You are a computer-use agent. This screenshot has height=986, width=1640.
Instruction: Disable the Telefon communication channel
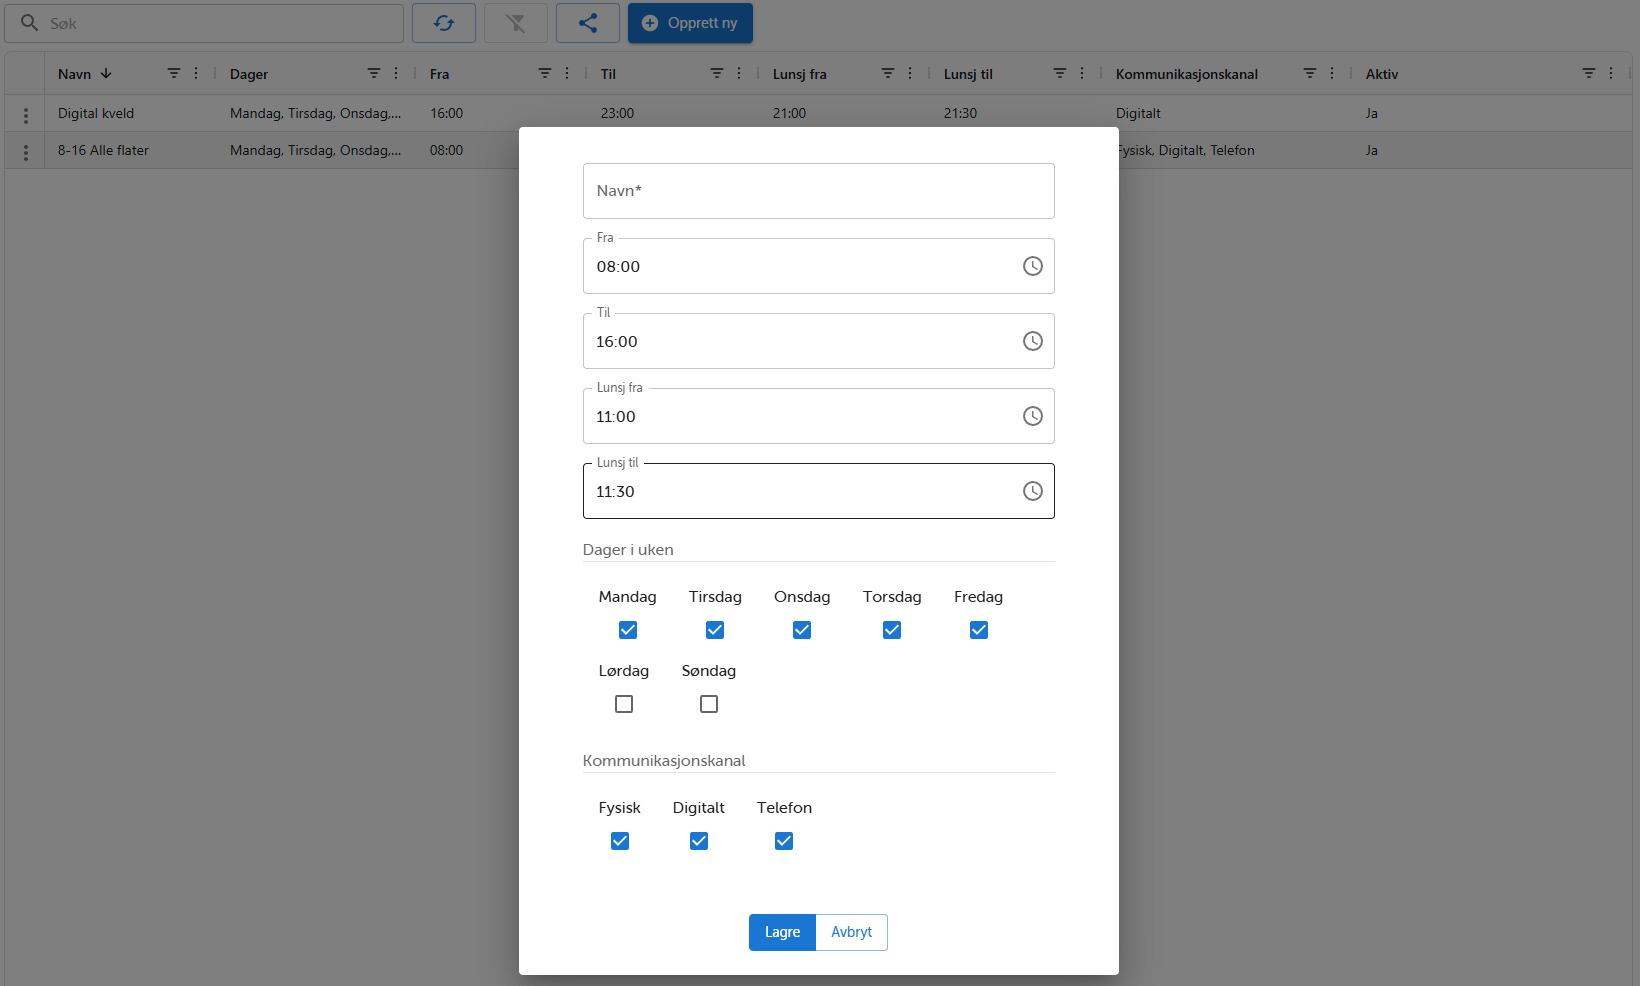coord(783,841)
